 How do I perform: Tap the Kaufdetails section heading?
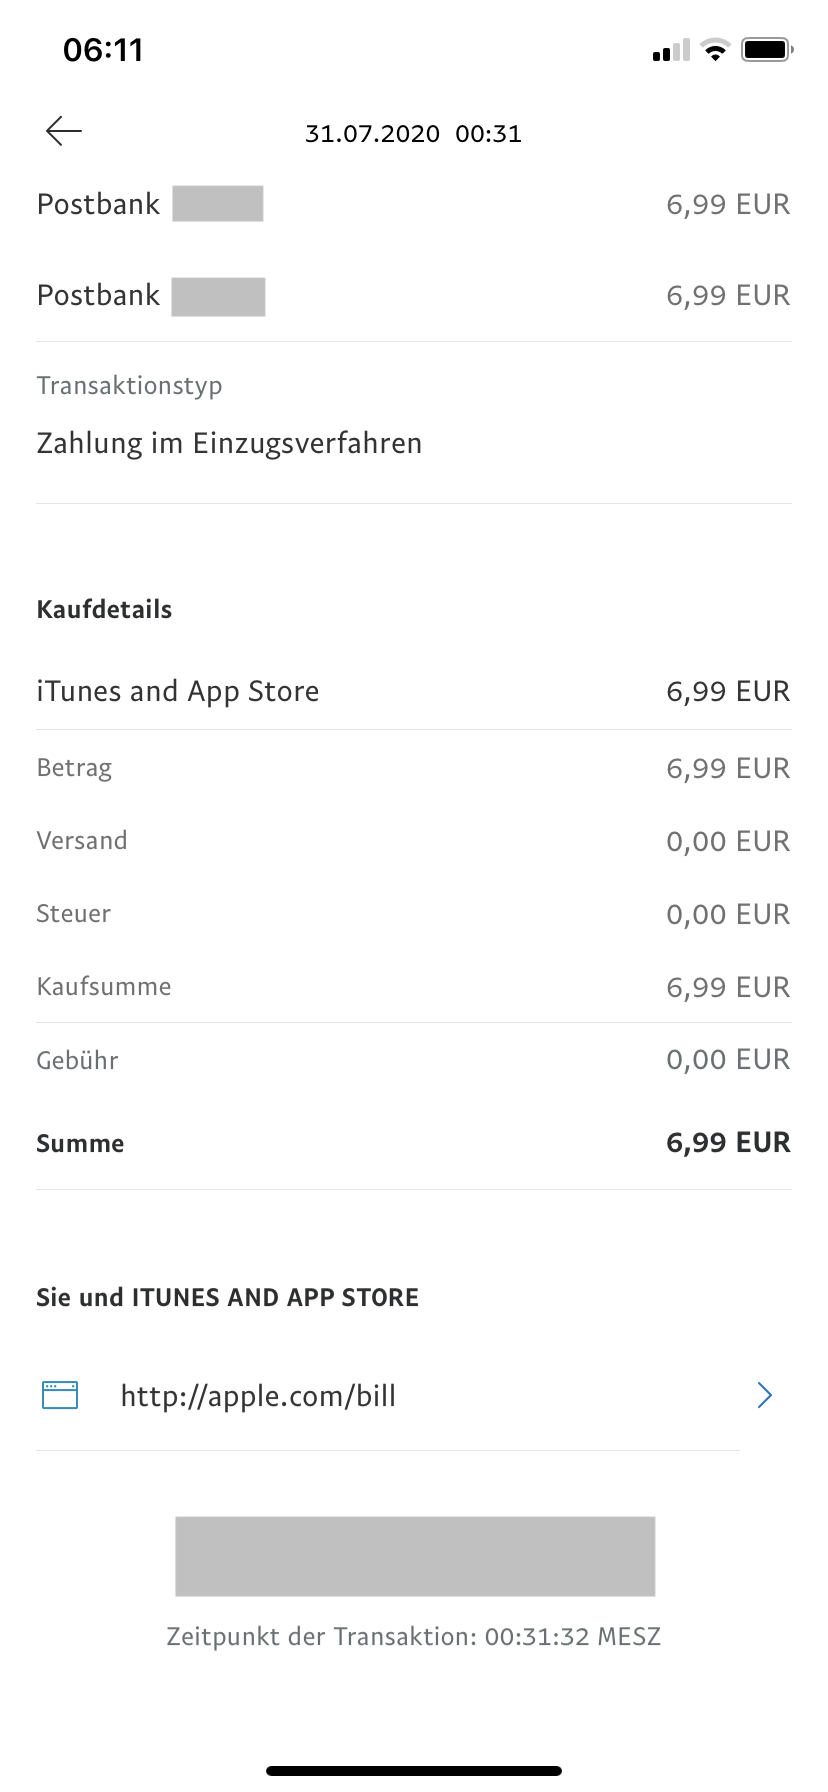pyautogui.click(x=104, y=610)
